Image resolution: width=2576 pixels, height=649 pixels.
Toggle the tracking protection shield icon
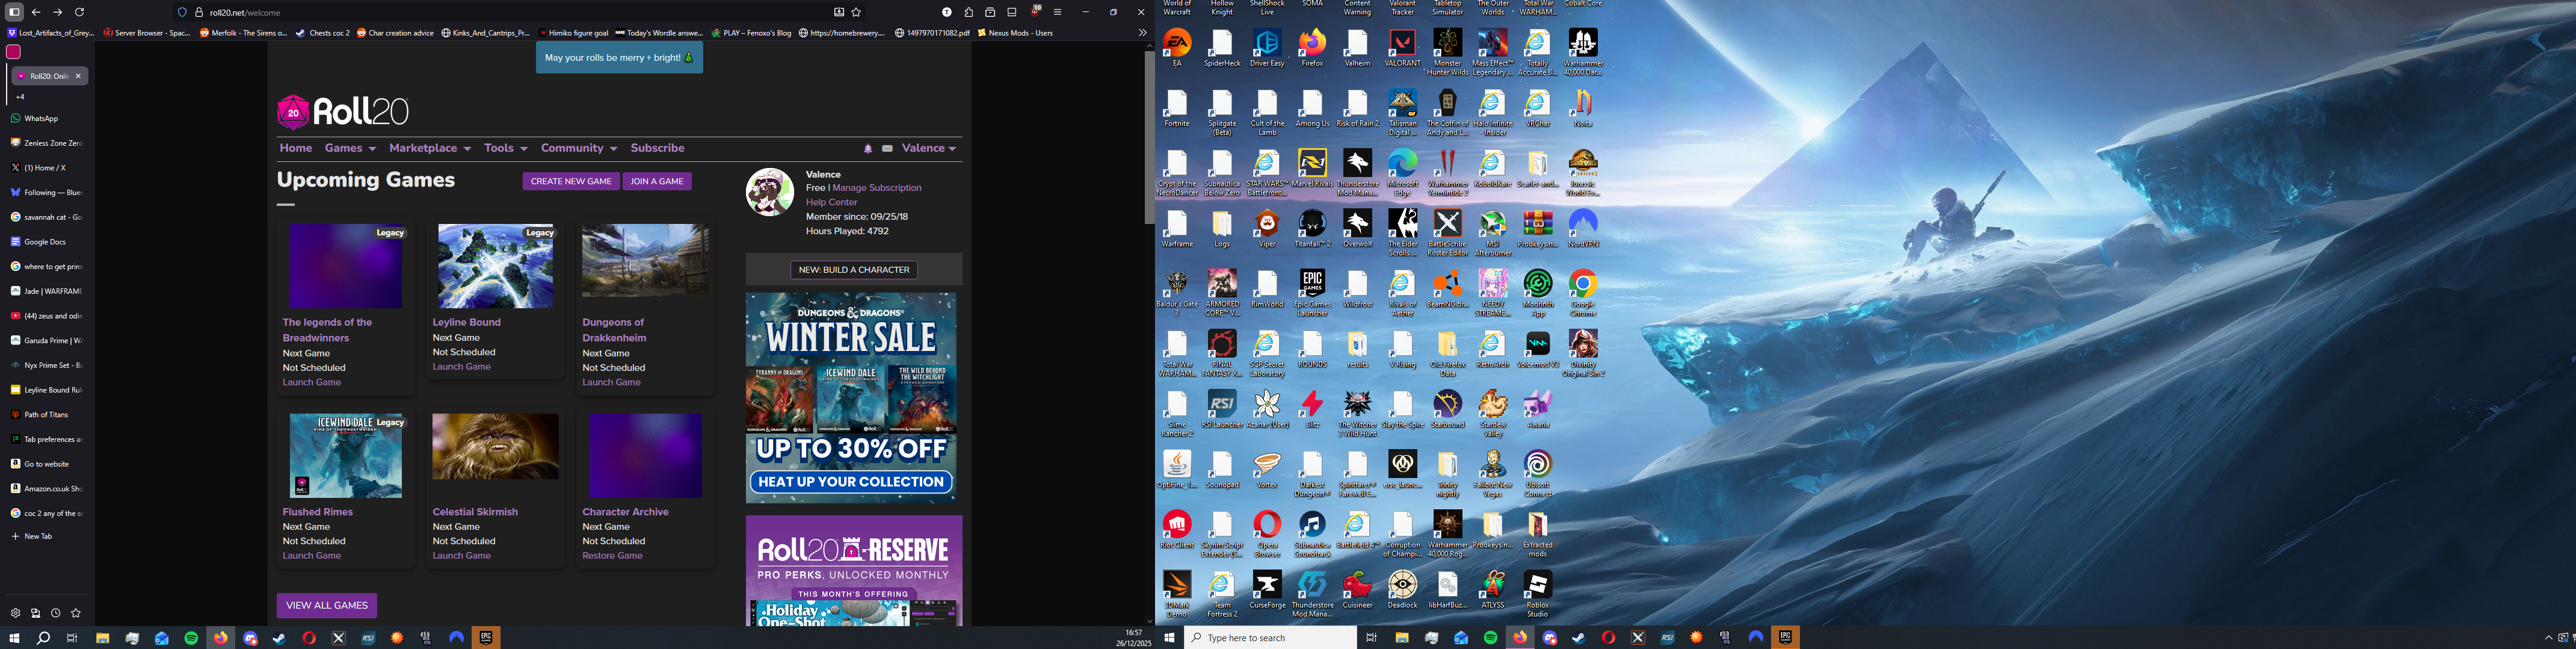[x=182, y=13]
